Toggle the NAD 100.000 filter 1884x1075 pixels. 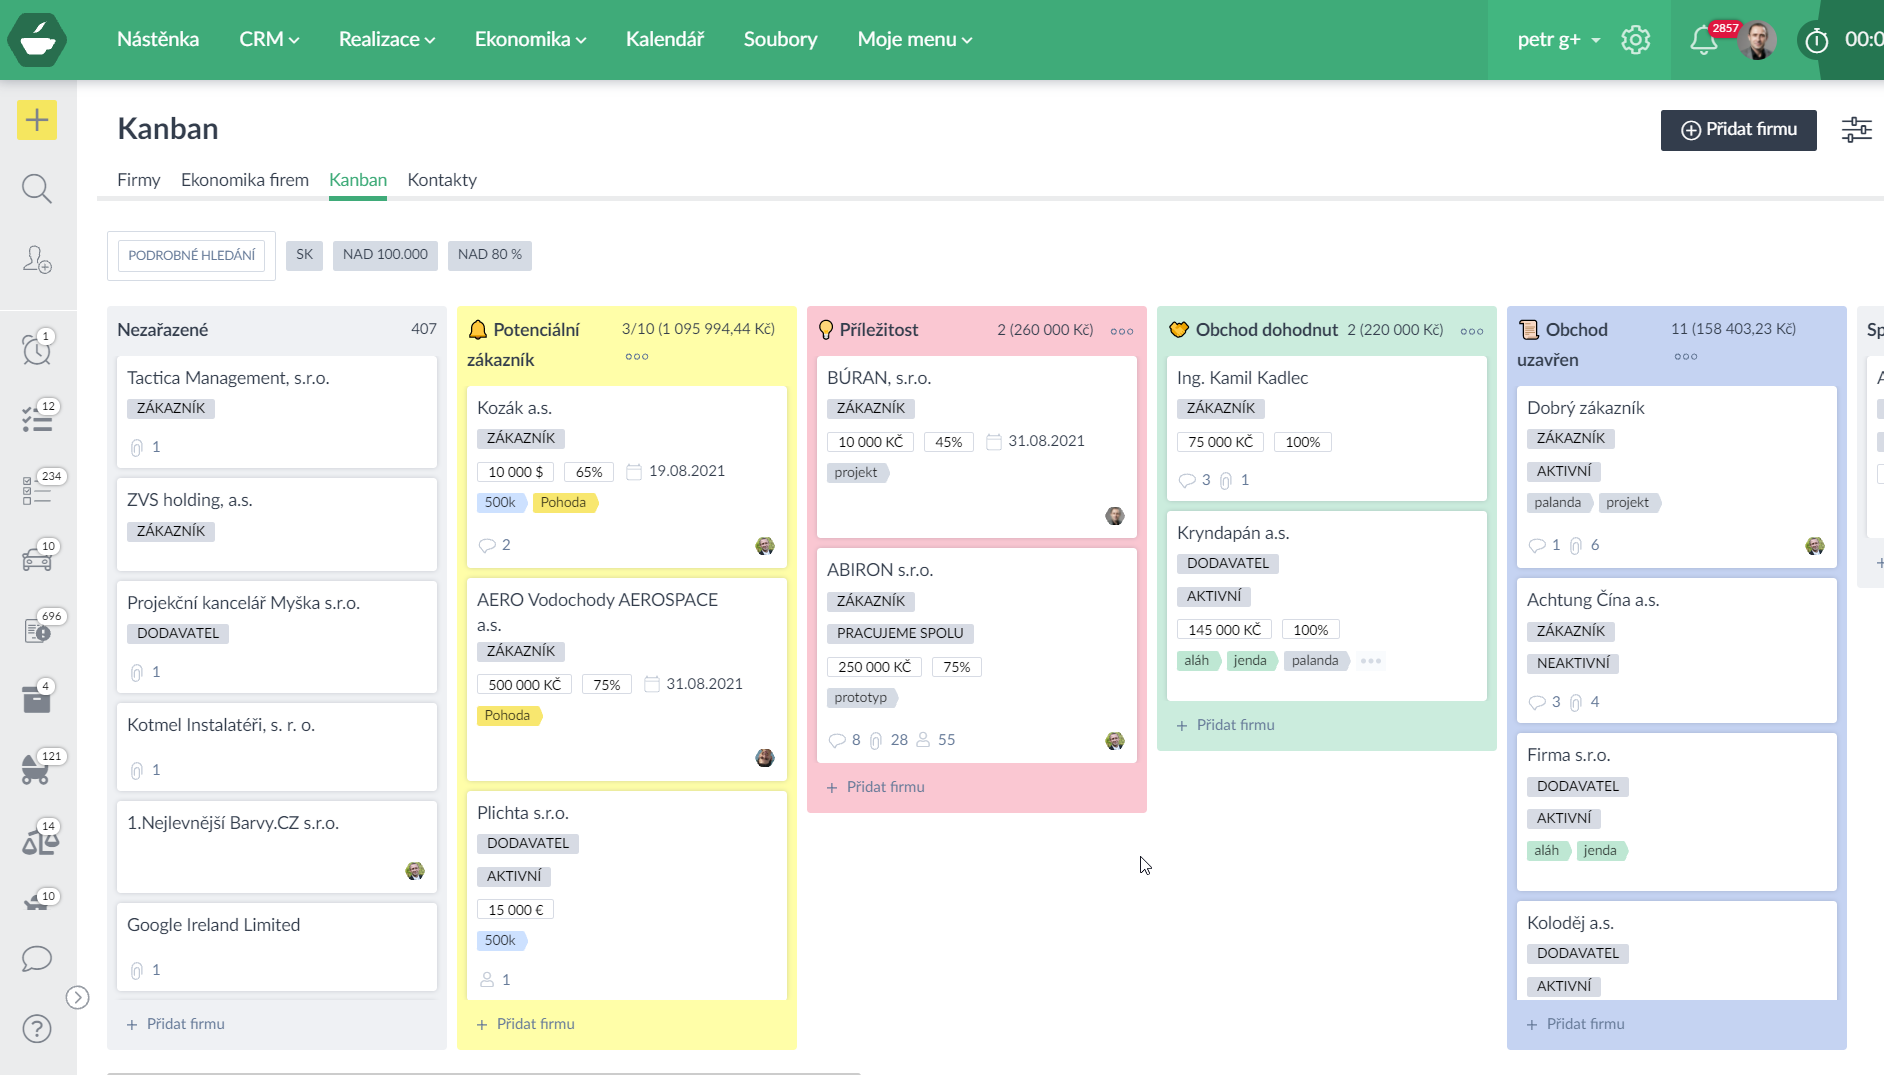pyautogui.click(x=385, y=255)
